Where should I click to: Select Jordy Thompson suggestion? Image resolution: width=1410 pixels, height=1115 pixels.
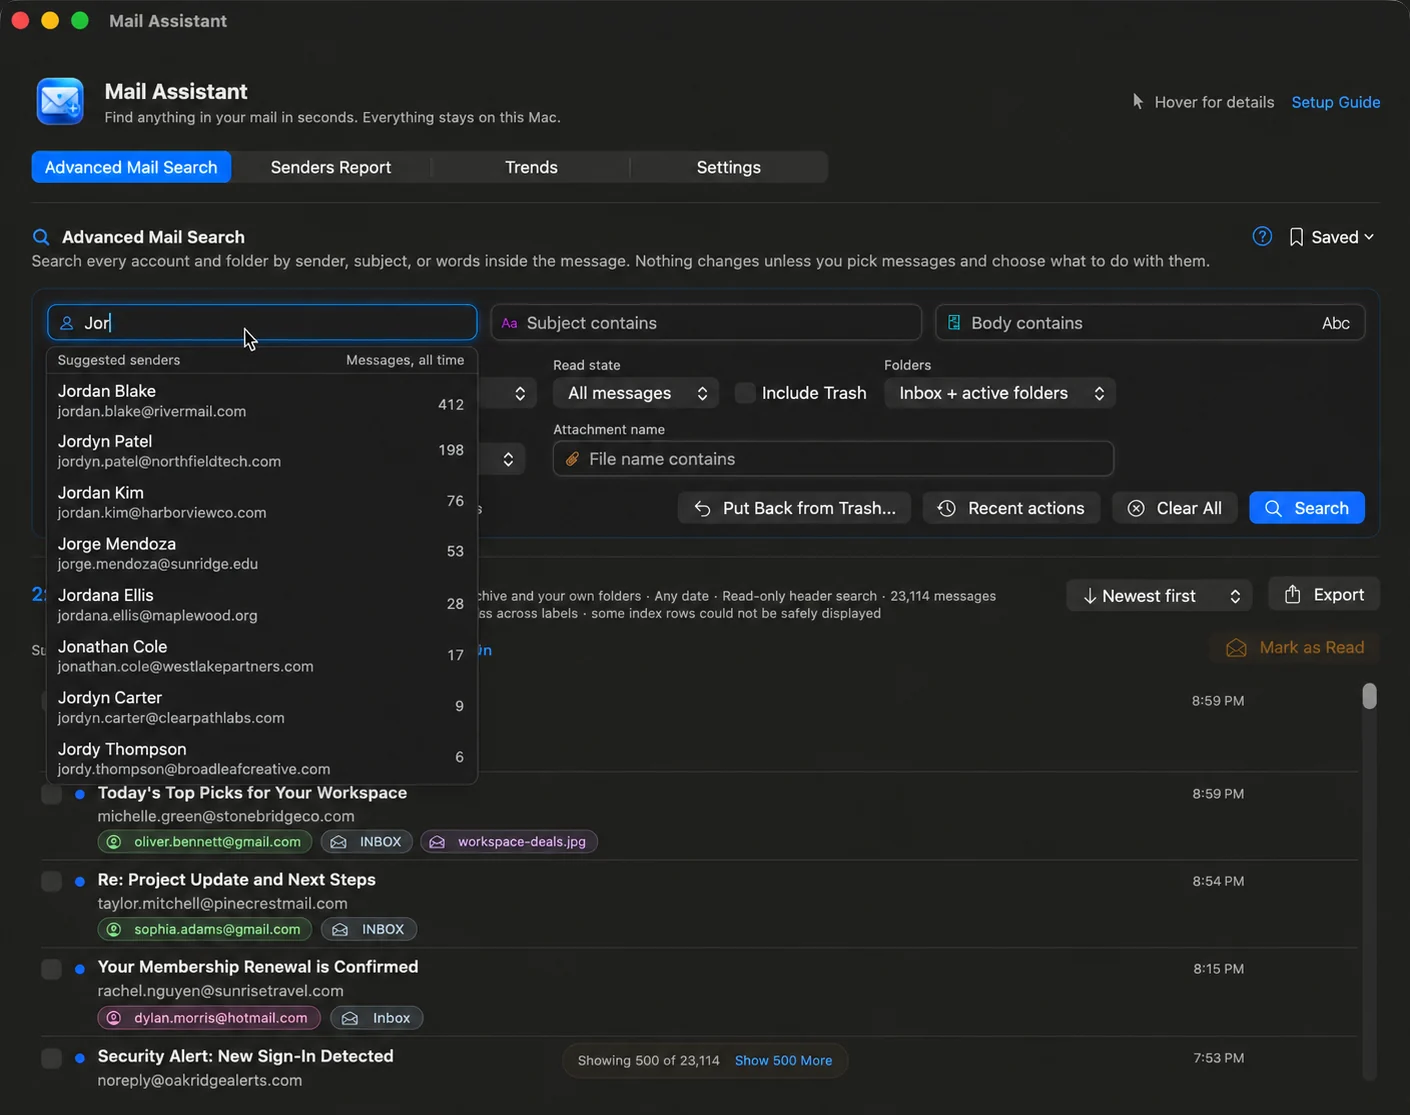point(262,759)
